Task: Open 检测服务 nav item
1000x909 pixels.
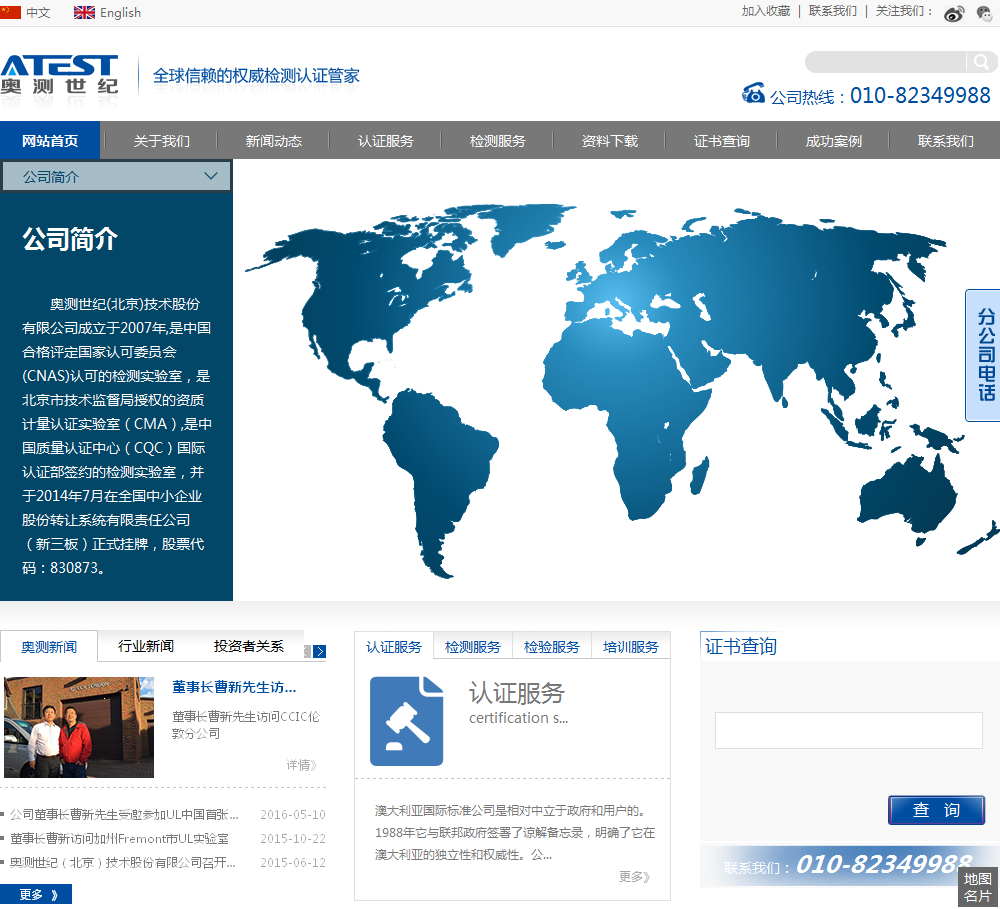Action: [x=497, y=140]
